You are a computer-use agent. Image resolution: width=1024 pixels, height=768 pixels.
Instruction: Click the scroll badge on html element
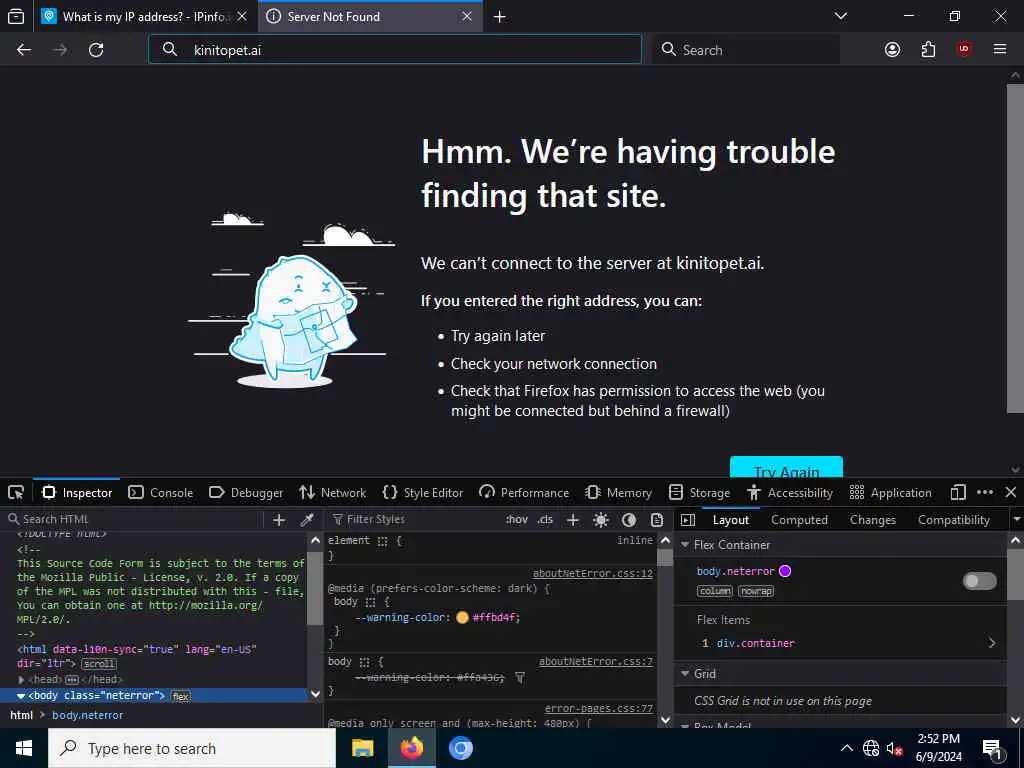click(99, 664)
